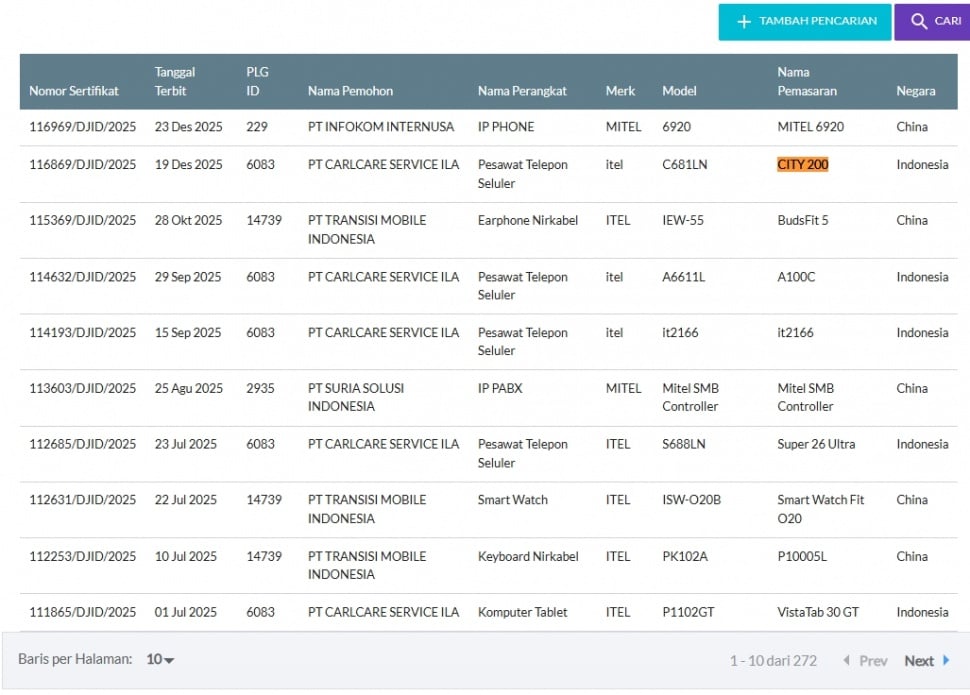Go back using Prev link
The width and height of the screenshot is (970, 695).
[873, 660]
